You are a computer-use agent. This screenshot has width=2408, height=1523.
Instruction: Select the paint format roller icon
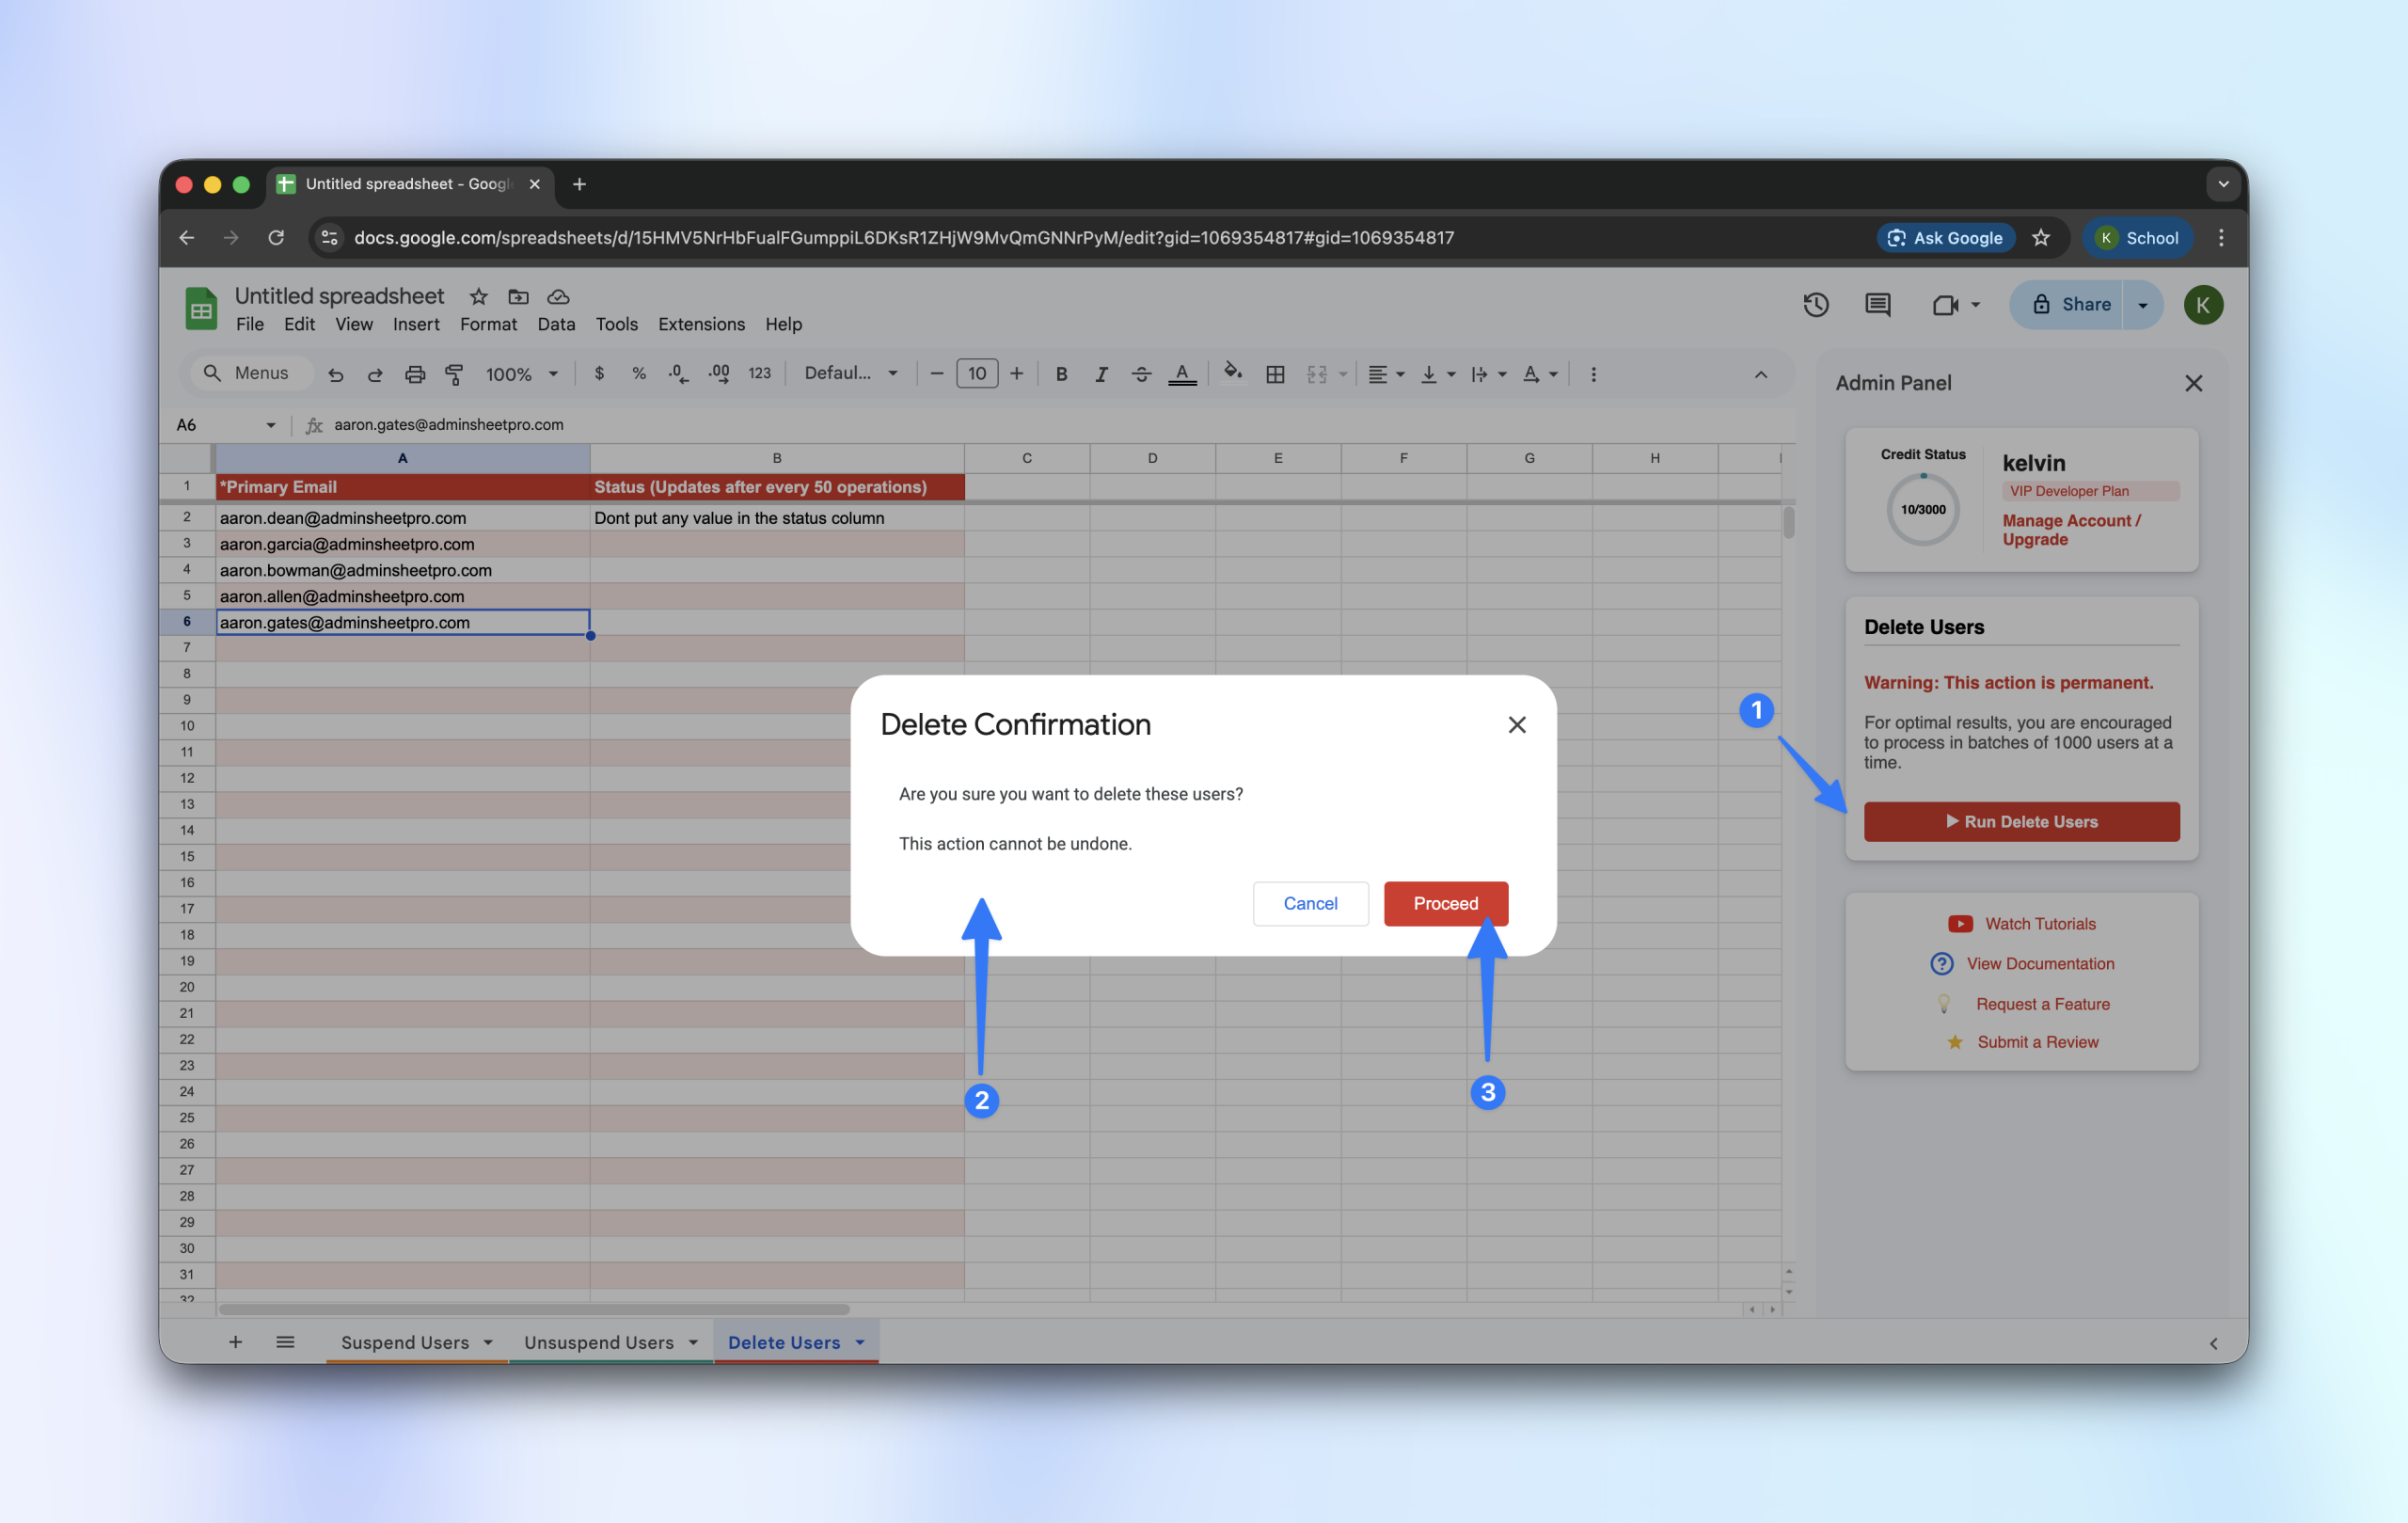tap(454, 374)
